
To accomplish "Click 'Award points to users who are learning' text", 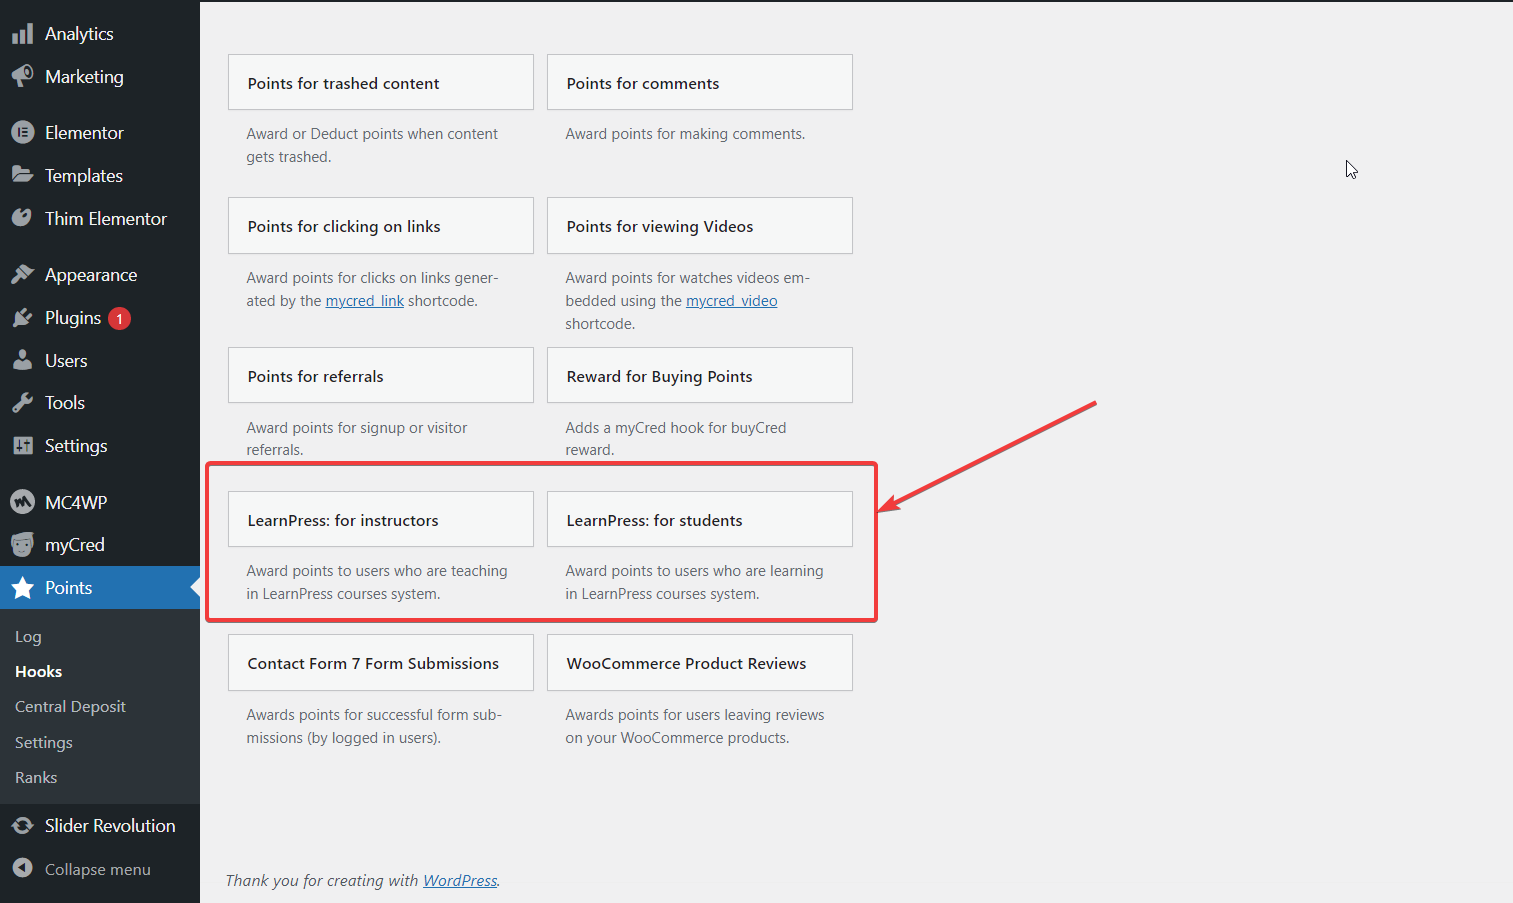I will pyautogui.click(x=695, y=571).
